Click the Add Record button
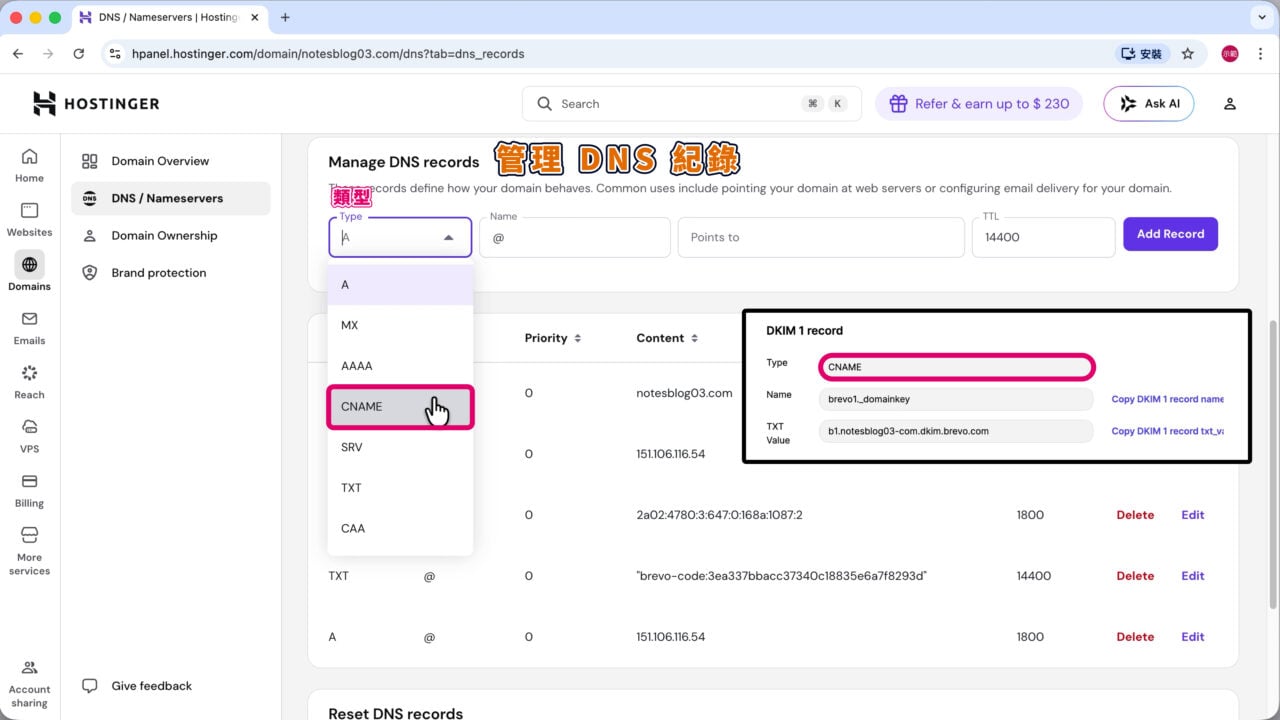Image resolution: width=1280 pixels, height=720 pixels. coord(1170,234)
